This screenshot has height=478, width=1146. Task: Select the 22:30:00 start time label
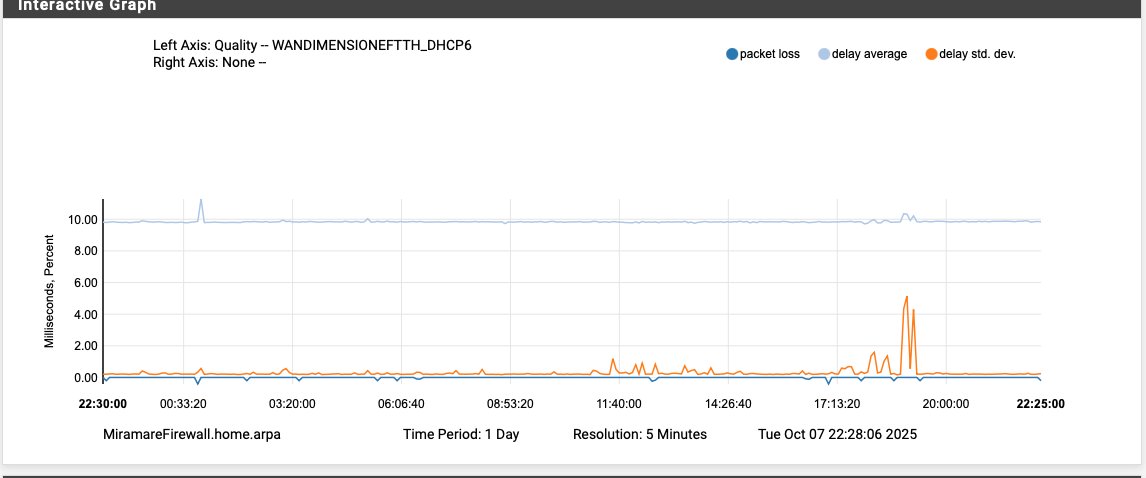tap(103, 404)
